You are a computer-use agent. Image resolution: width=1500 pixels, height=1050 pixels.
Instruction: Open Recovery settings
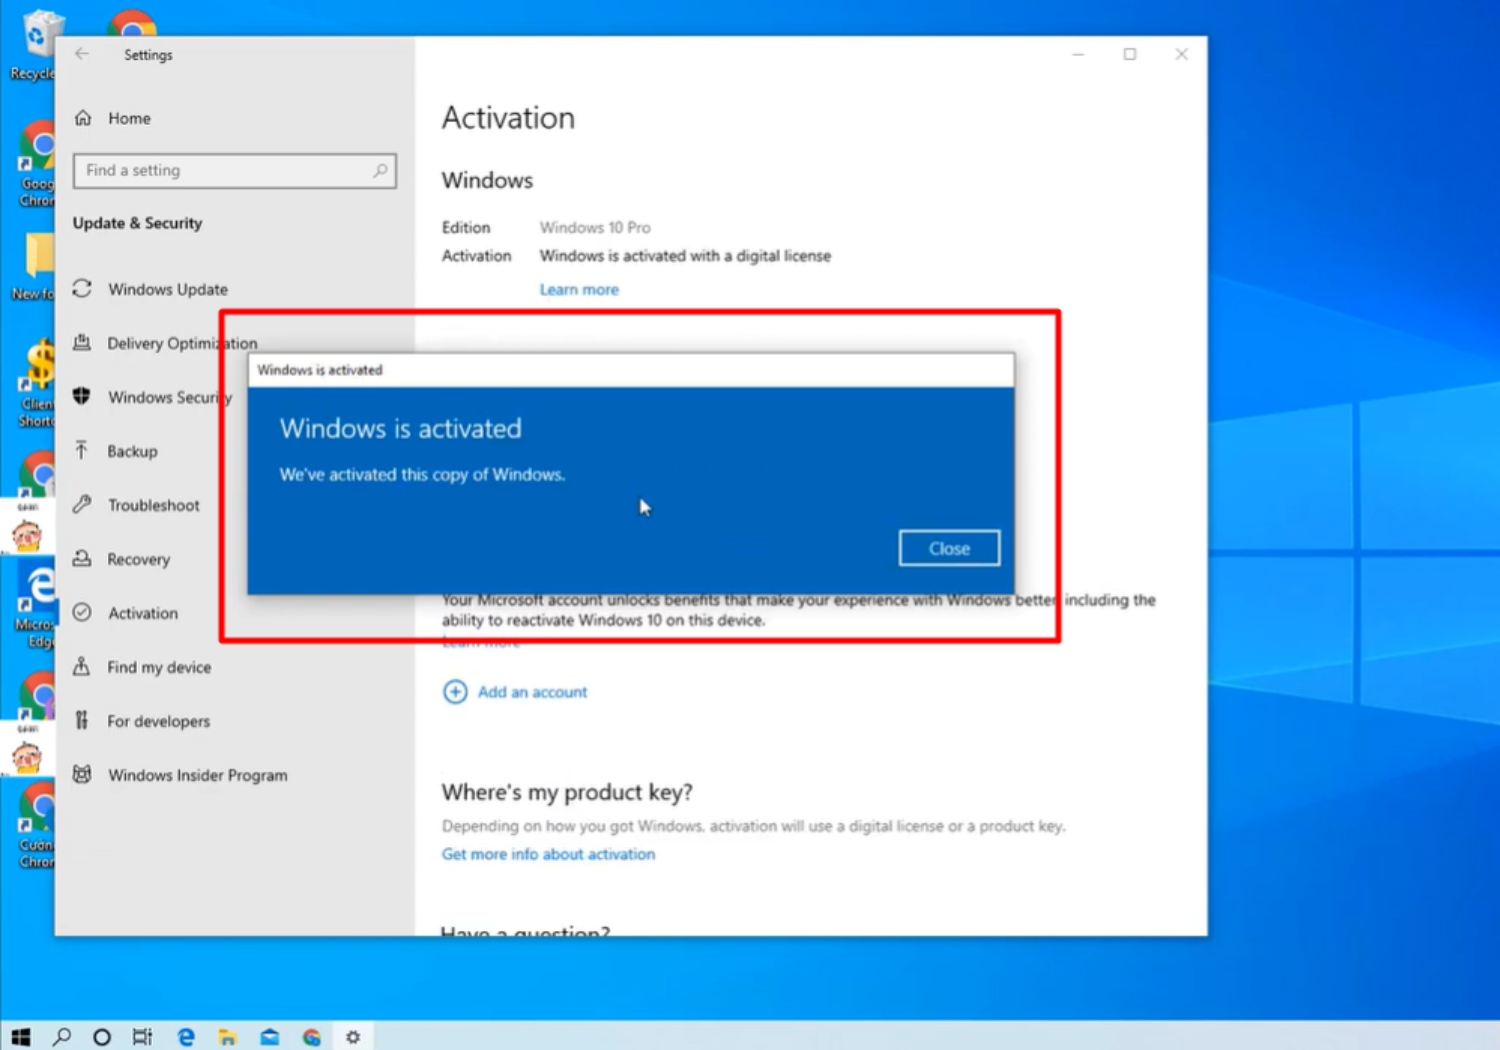point(138,559)
